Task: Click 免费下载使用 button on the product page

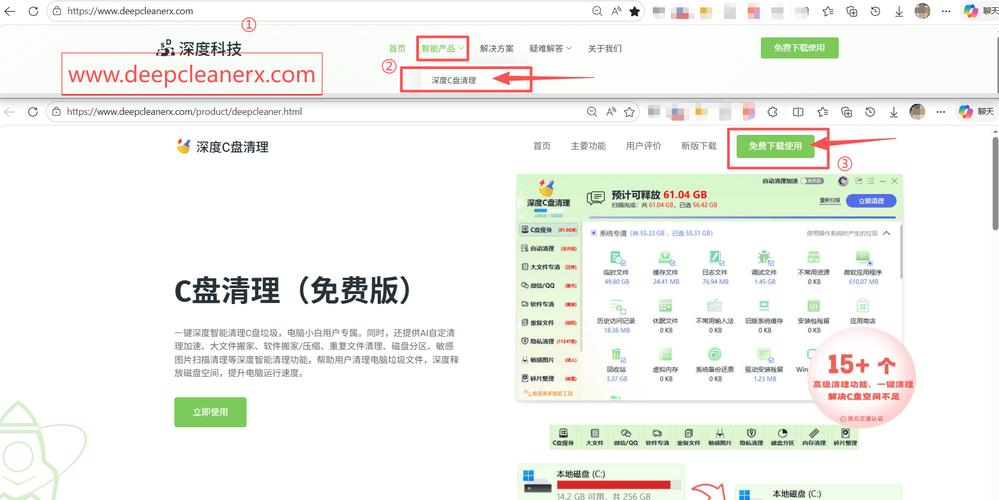Action: tap(775, 146)
